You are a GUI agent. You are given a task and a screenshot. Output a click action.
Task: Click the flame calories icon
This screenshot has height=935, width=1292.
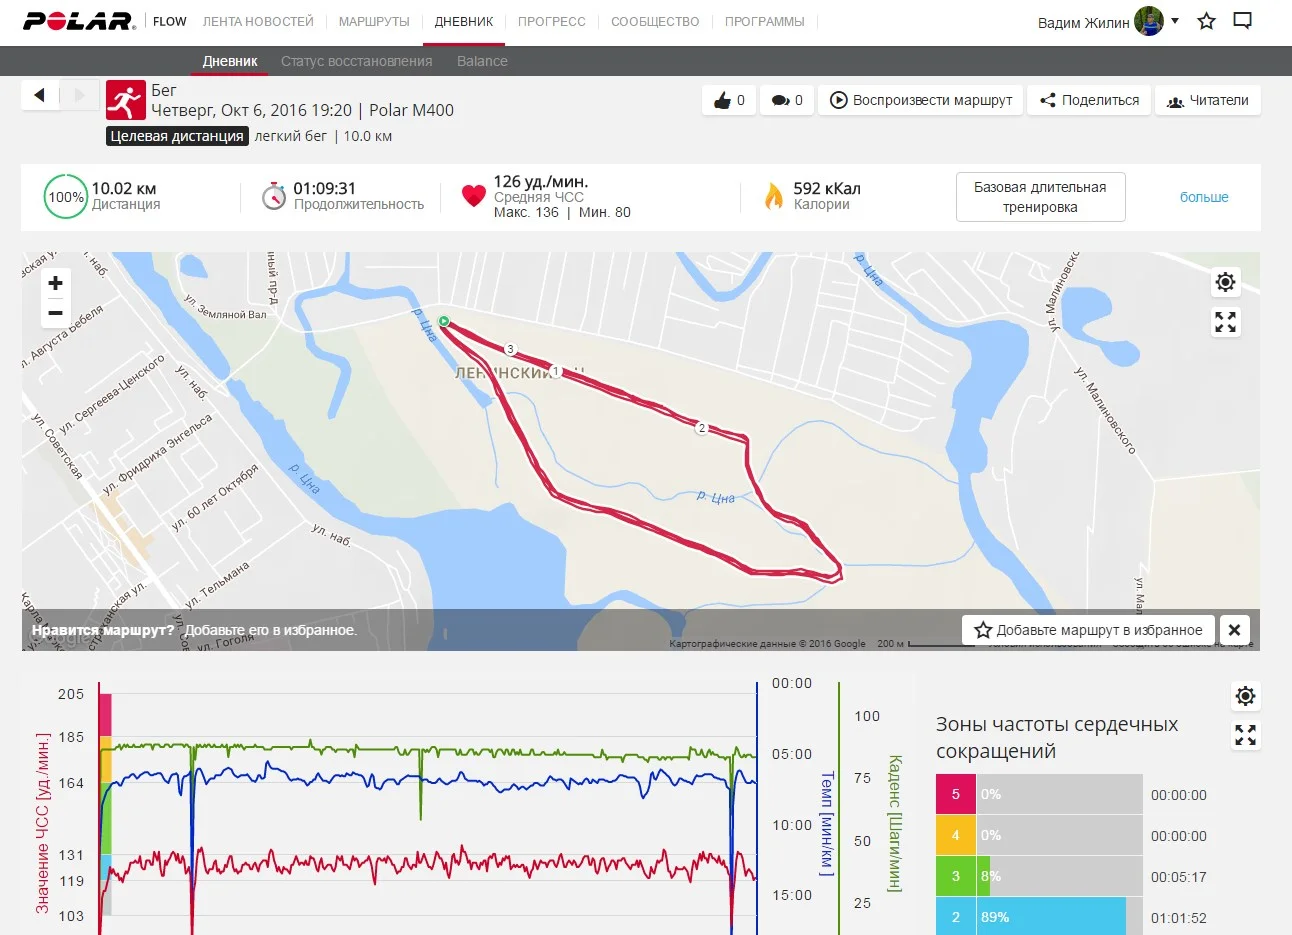click(x=774, y=196)
